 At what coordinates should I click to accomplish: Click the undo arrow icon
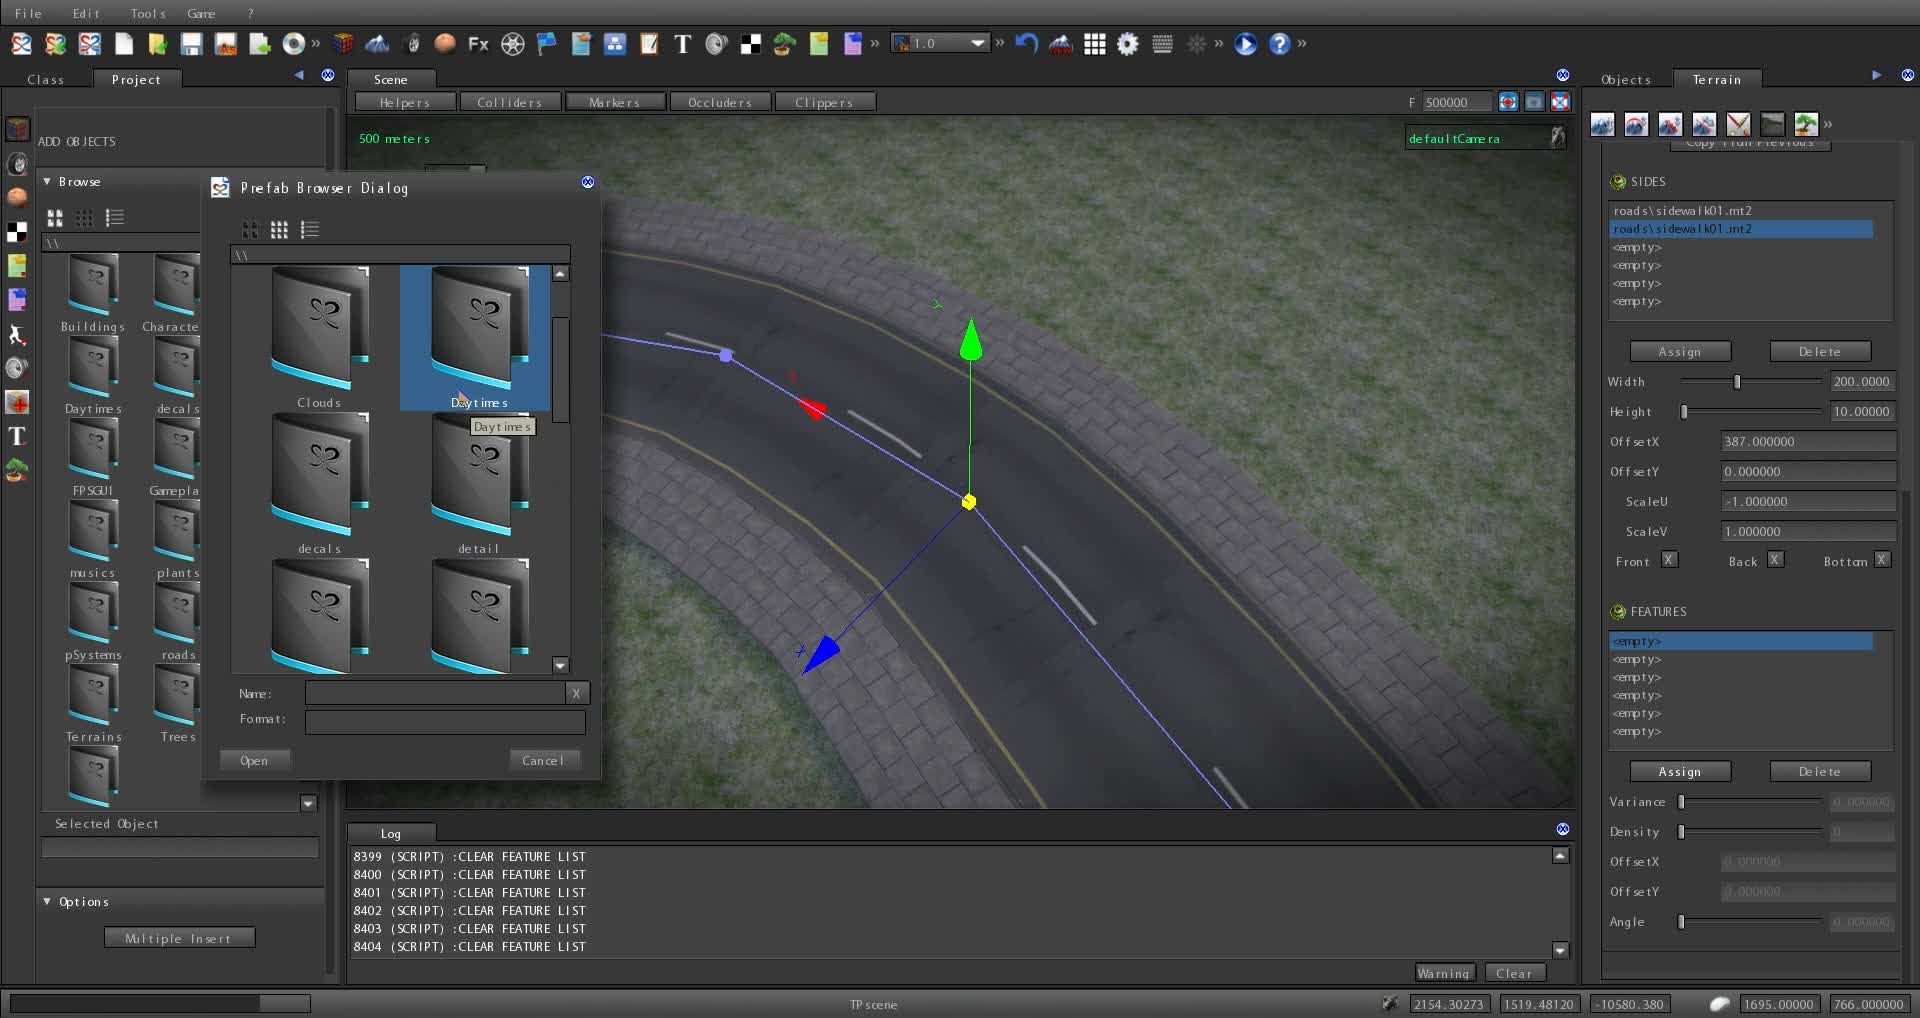pos(1027,44)
